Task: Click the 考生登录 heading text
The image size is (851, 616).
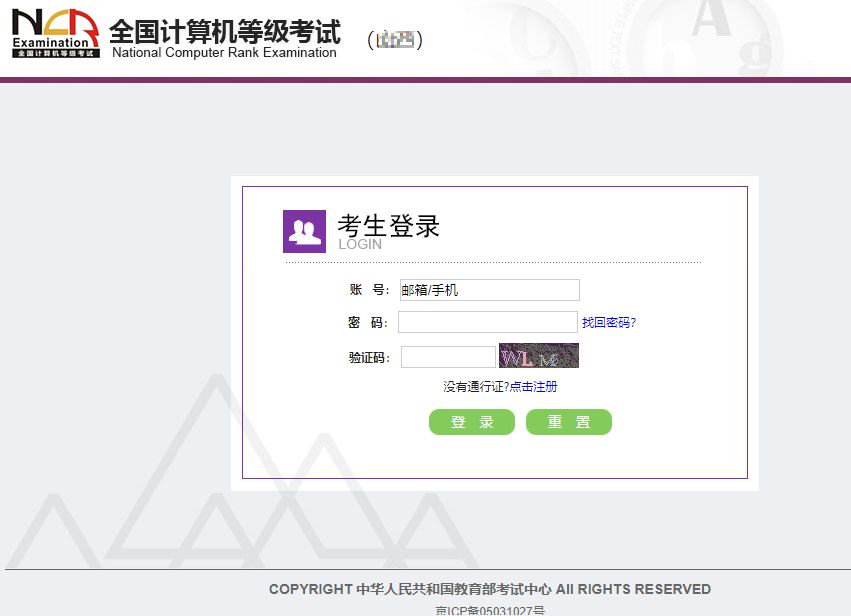Action: [x=389, y=226]
